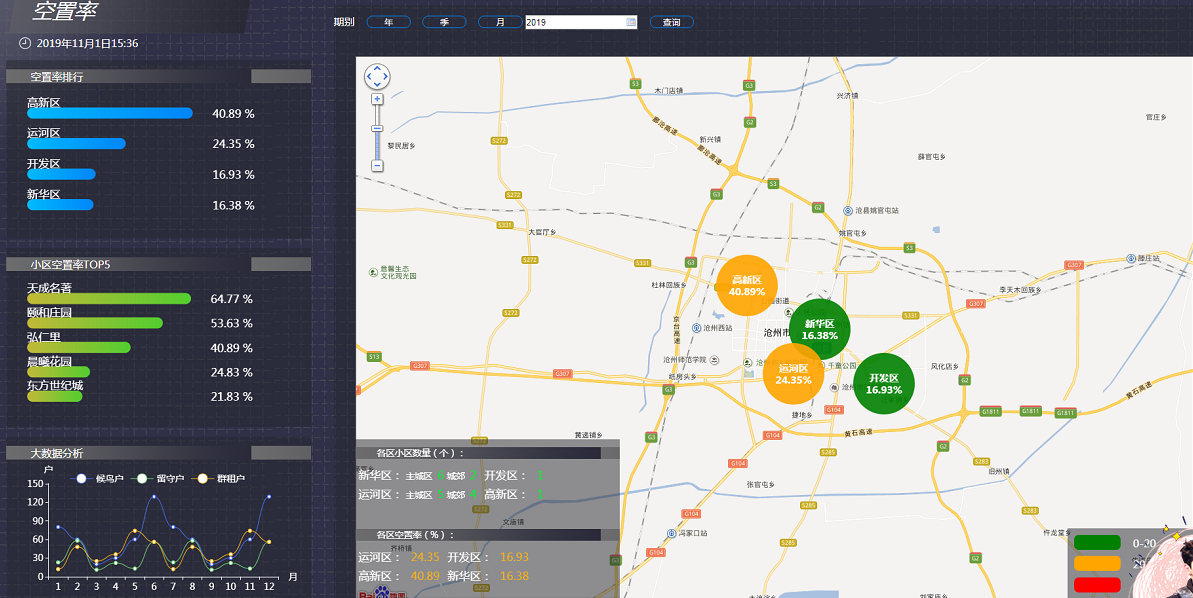
Task: Click the 沧县姚官屯站 station marker
Action: click(x=848, y=211)
